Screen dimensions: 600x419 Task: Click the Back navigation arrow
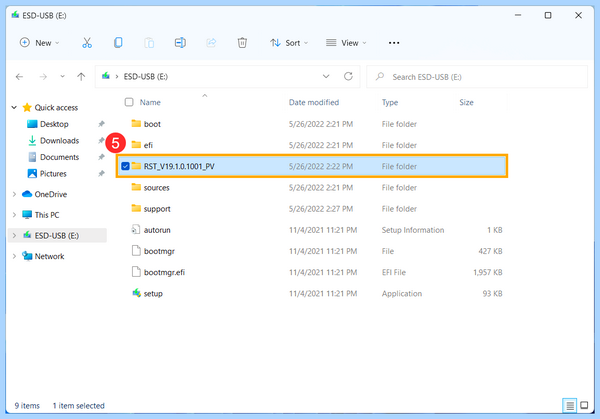(x=20, y=77)
